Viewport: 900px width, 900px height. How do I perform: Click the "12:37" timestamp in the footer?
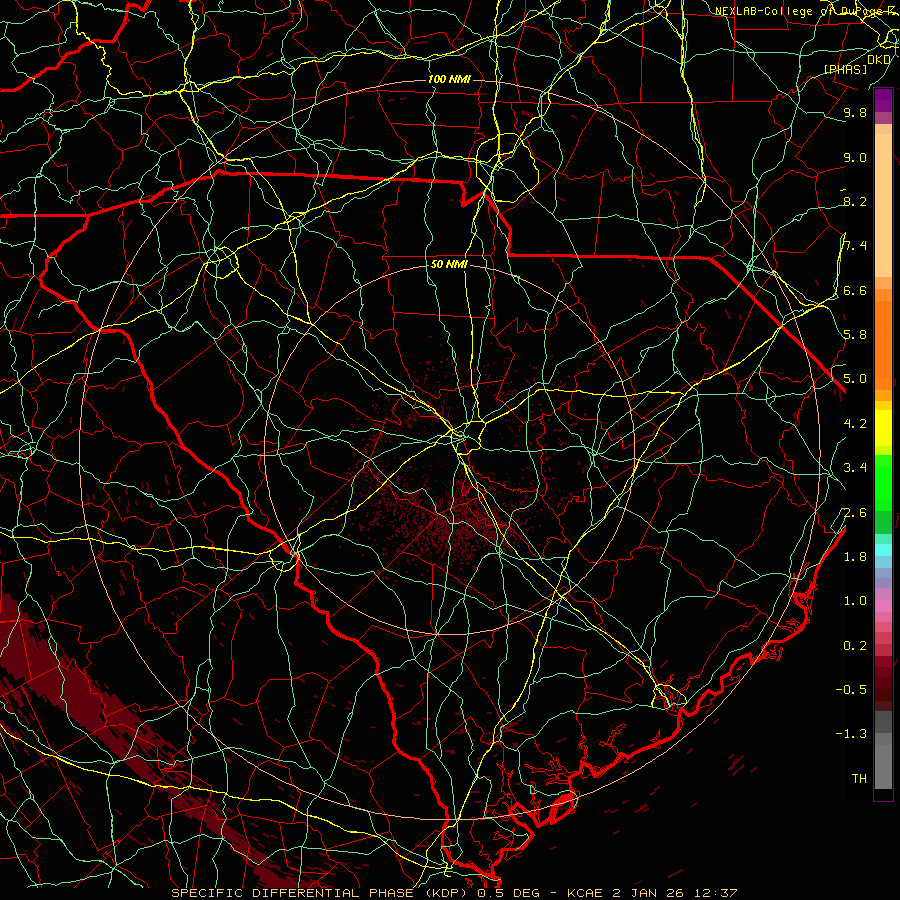[715, 893]
